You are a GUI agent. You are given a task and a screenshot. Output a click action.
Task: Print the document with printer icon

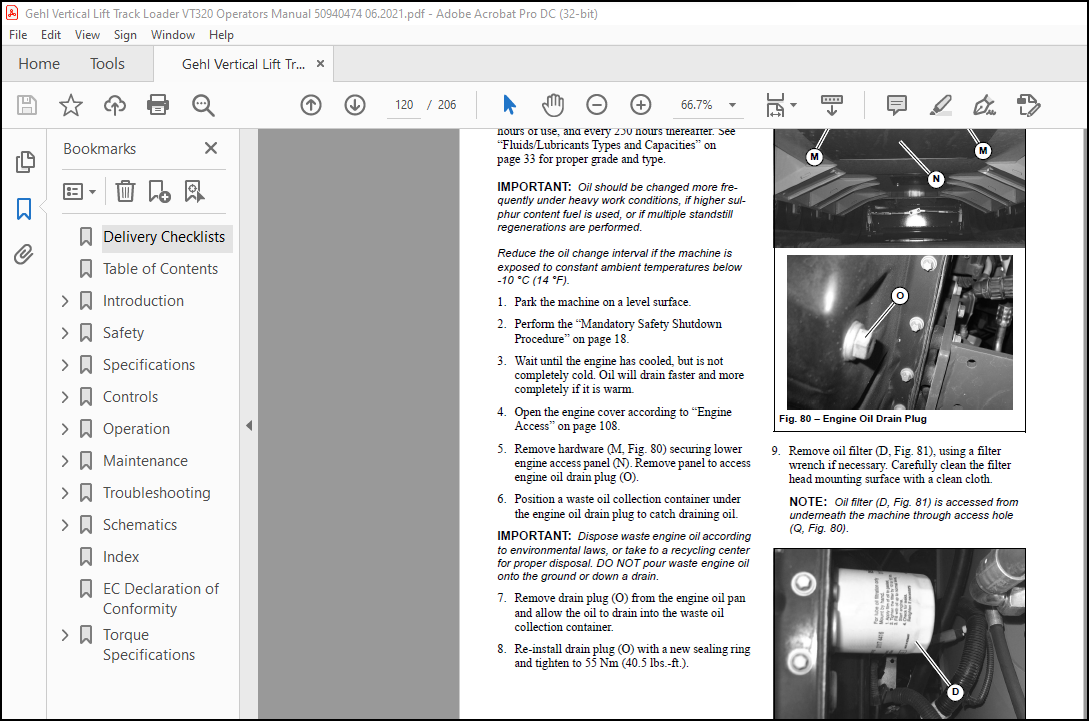tap(158, 105)
